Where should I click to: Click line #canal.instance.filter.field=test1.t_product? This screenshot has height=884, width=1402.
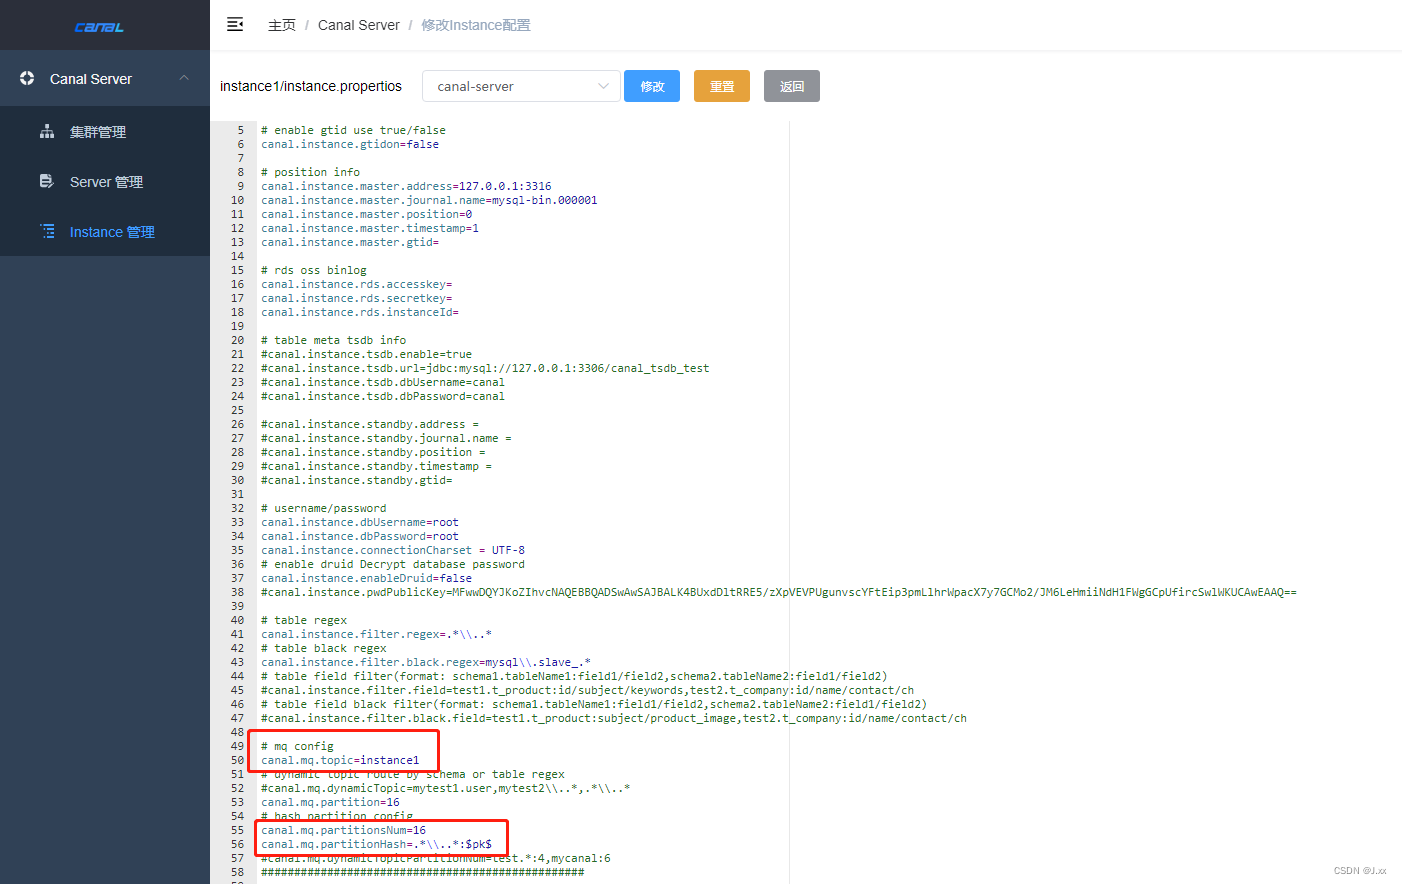pos(587,690)
